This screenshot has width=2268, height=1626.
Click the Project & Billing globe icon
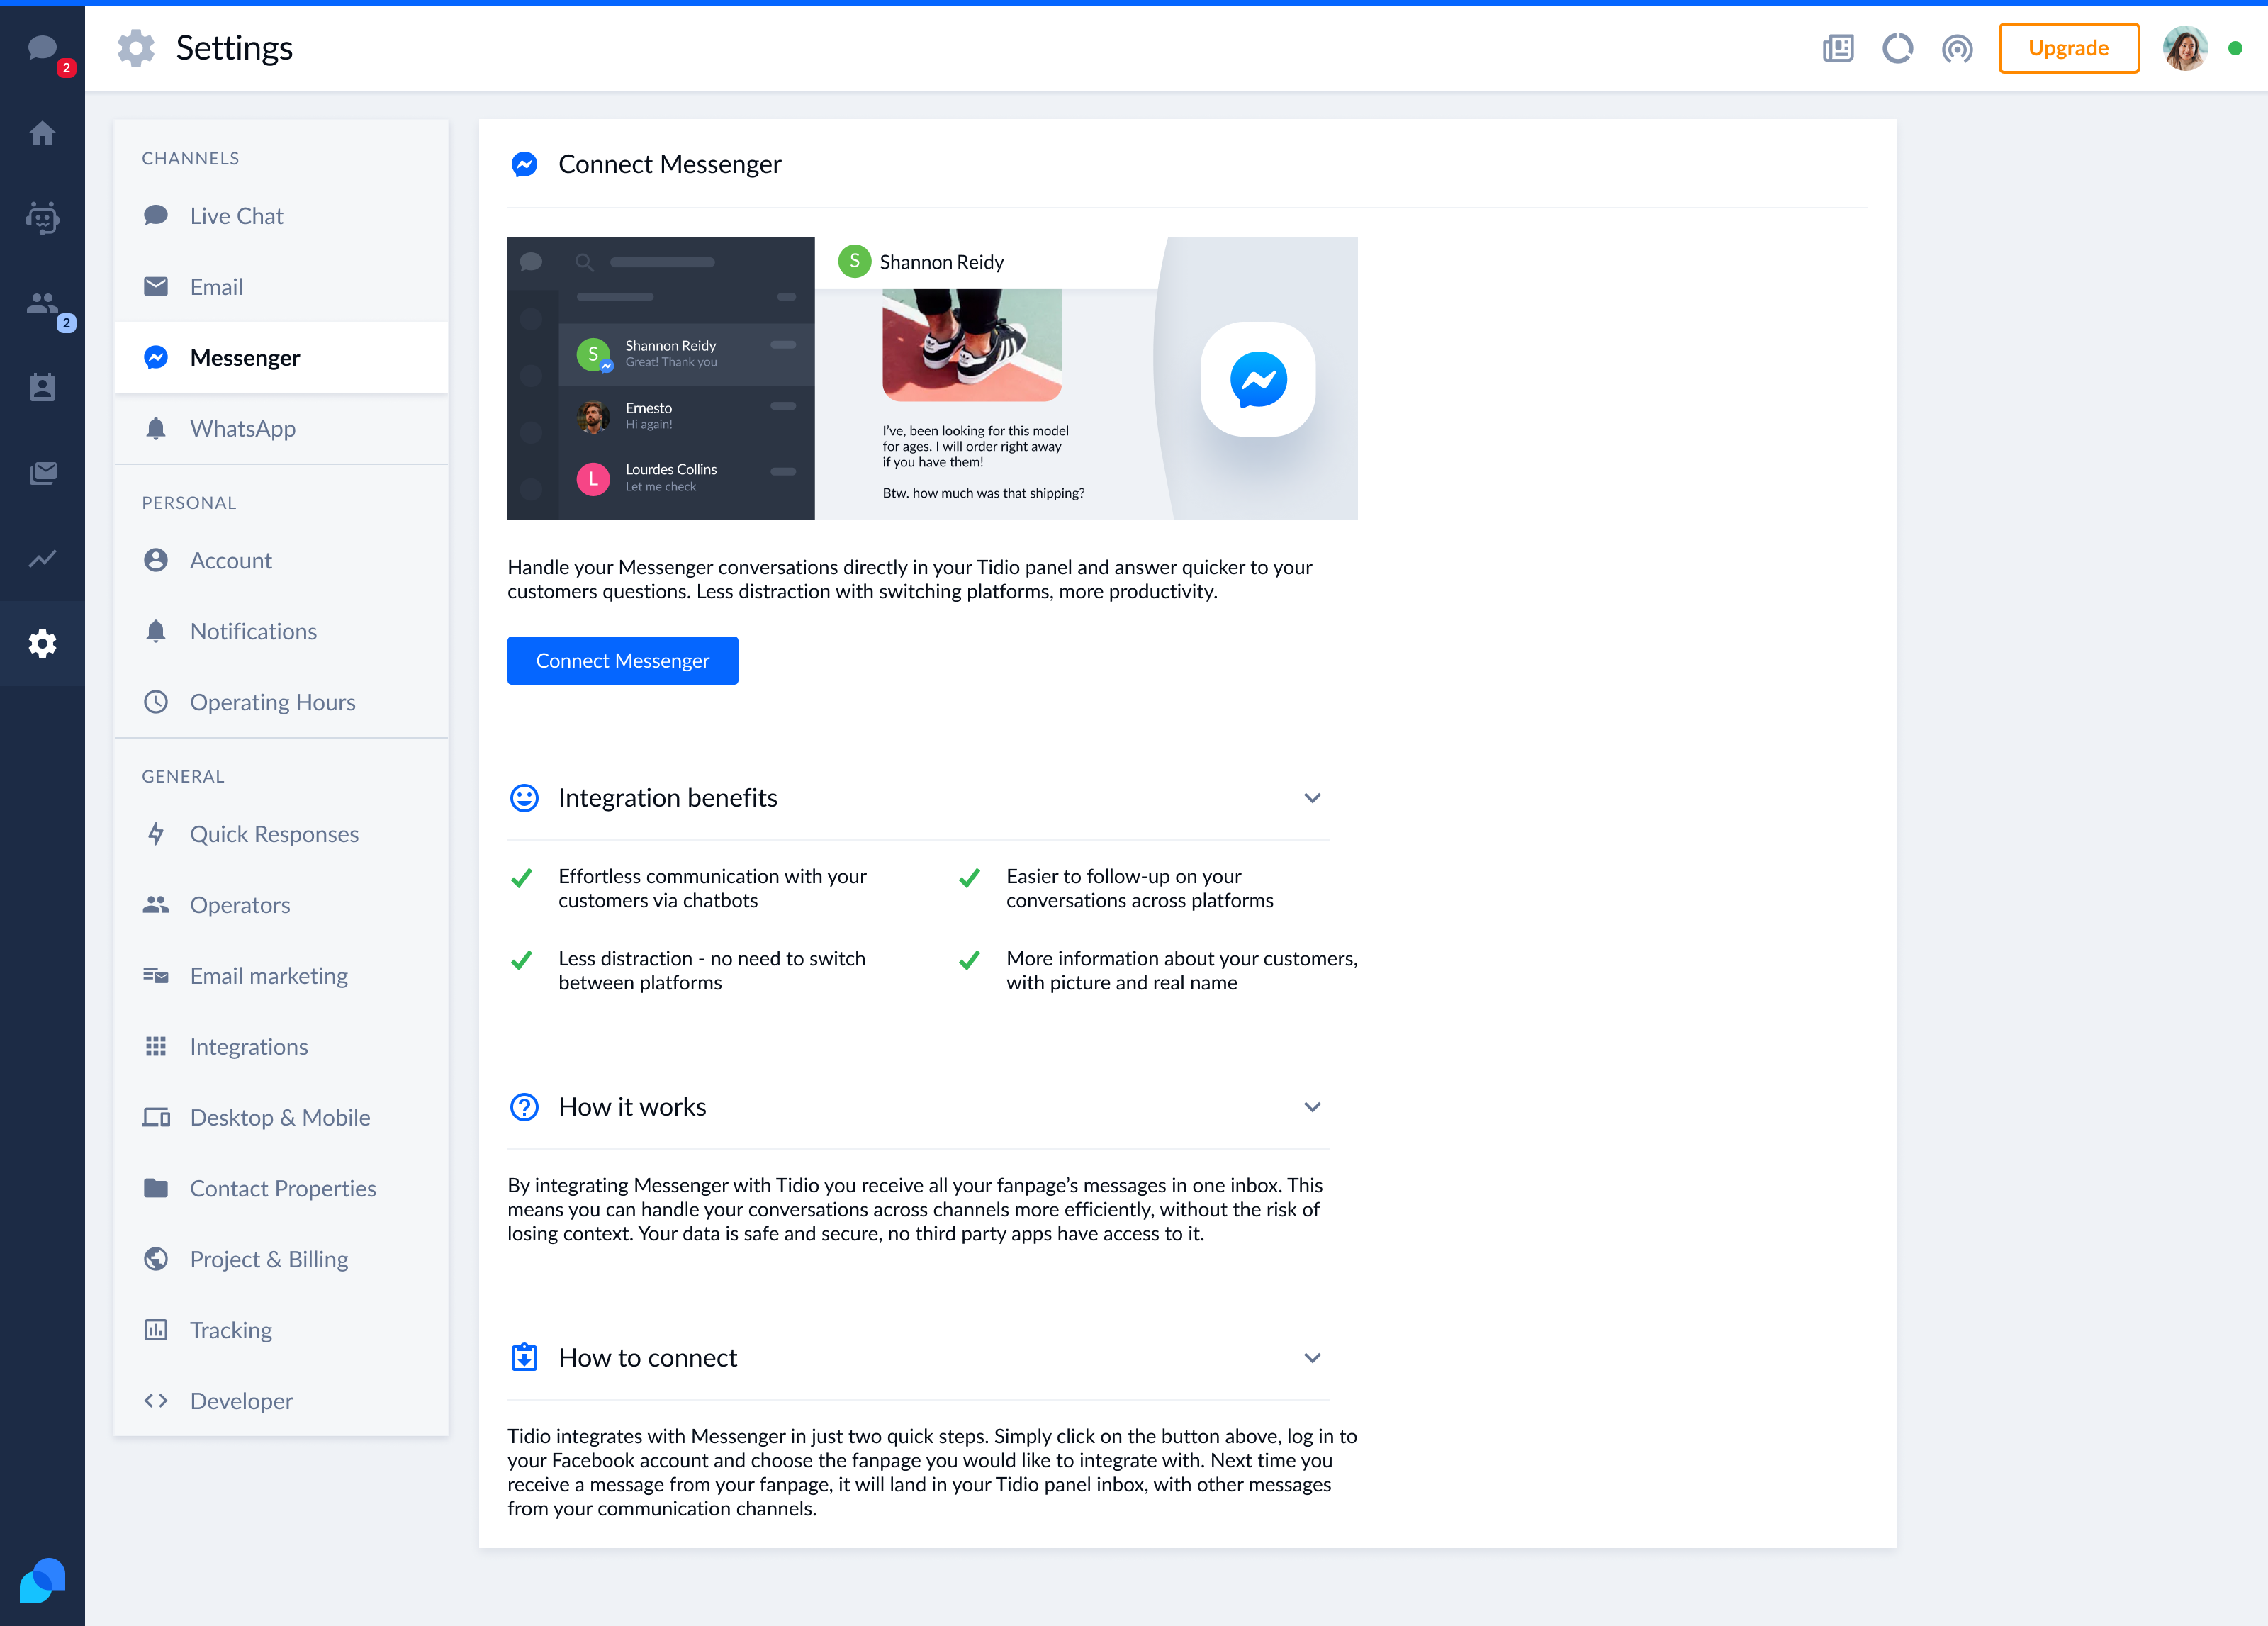pyautogui.click(x=156, y=1259)
